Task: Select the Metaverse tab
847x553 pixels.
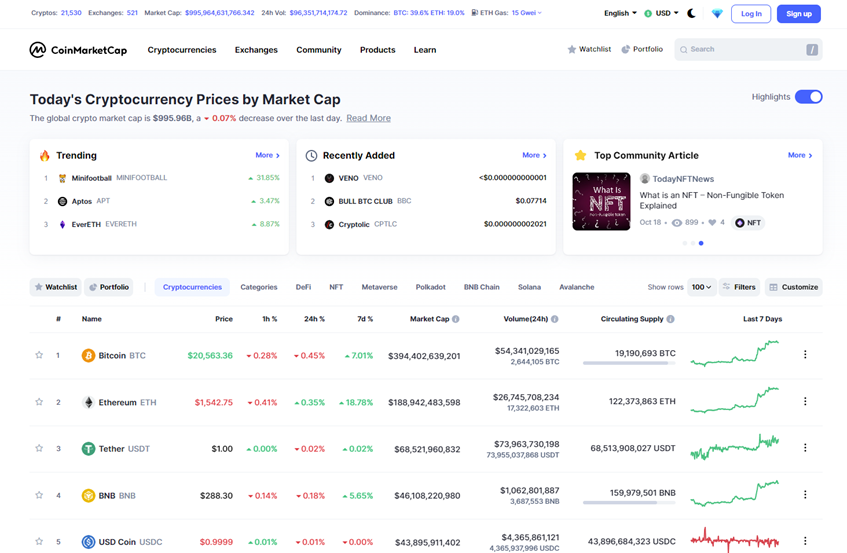Action: (x=379, y=287)
